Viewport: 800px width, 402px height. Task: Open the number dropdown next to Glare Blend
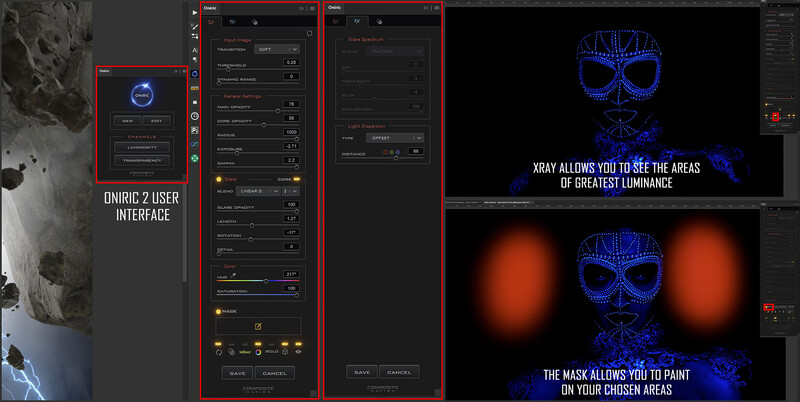click(x=291, y=191)
